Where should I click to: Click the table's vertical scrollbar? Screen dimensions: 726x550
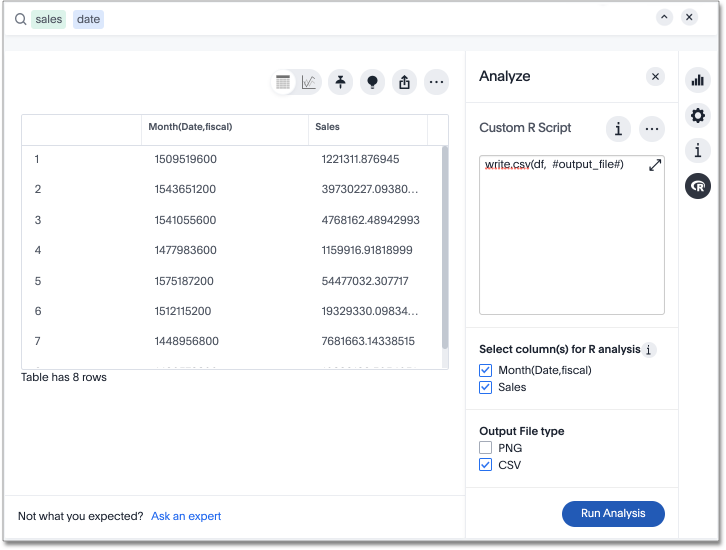click(445, 245)
